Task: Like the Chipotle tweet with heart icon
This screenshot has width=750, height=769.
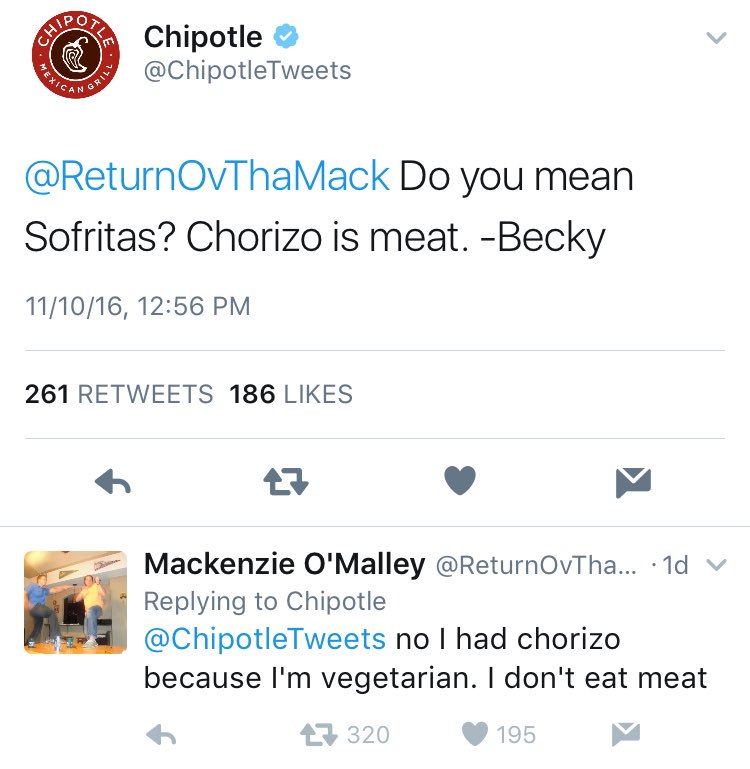Action: pyautogui.click(x=459, y=482)
